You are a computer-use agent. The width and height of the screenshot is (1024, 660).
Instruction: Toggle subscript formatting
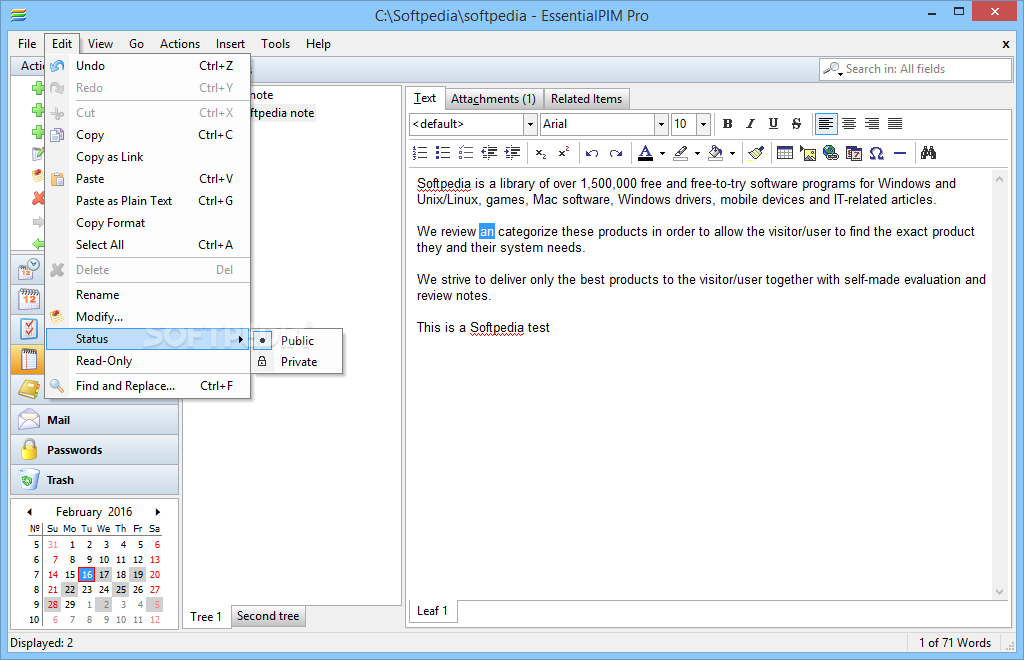tap(541, 153)
